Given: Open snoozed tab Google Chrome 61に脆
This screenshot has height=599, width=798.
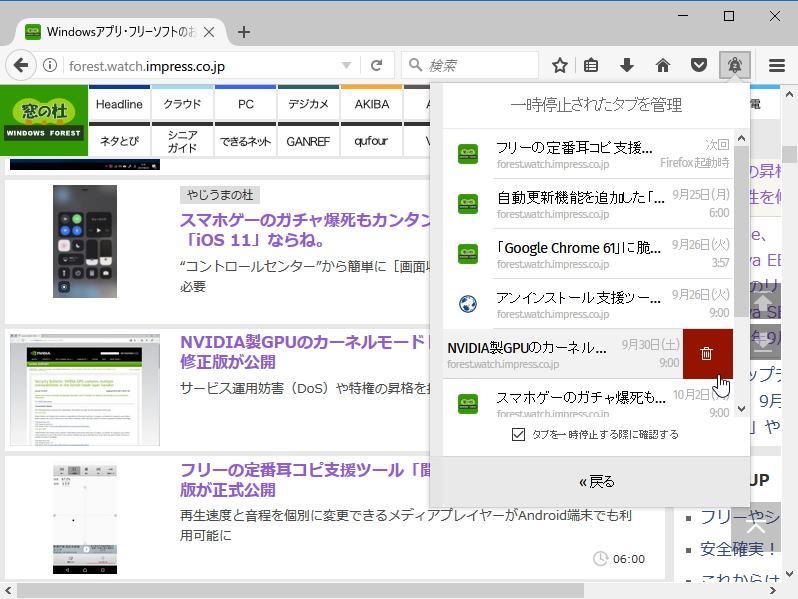Looking at the screenshot, I should [x=588, y=253].
